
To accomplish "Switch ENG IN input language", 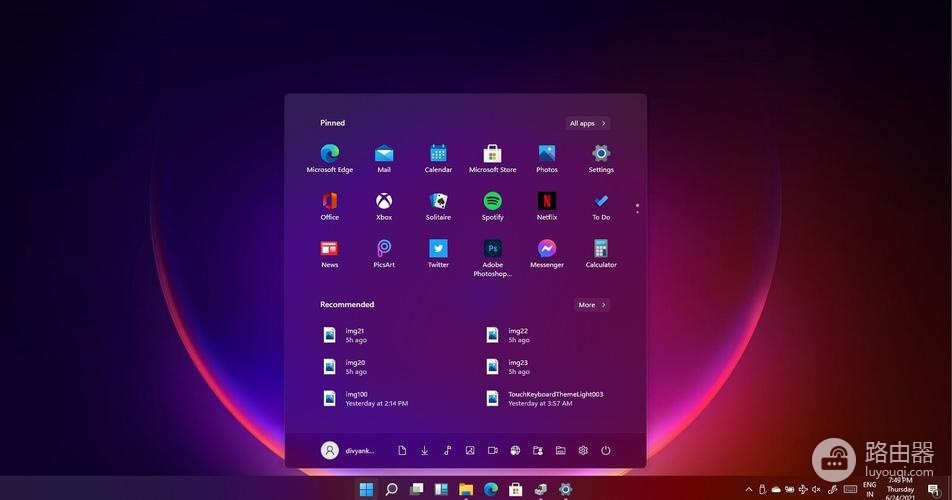I will click(x=869, y=489).
